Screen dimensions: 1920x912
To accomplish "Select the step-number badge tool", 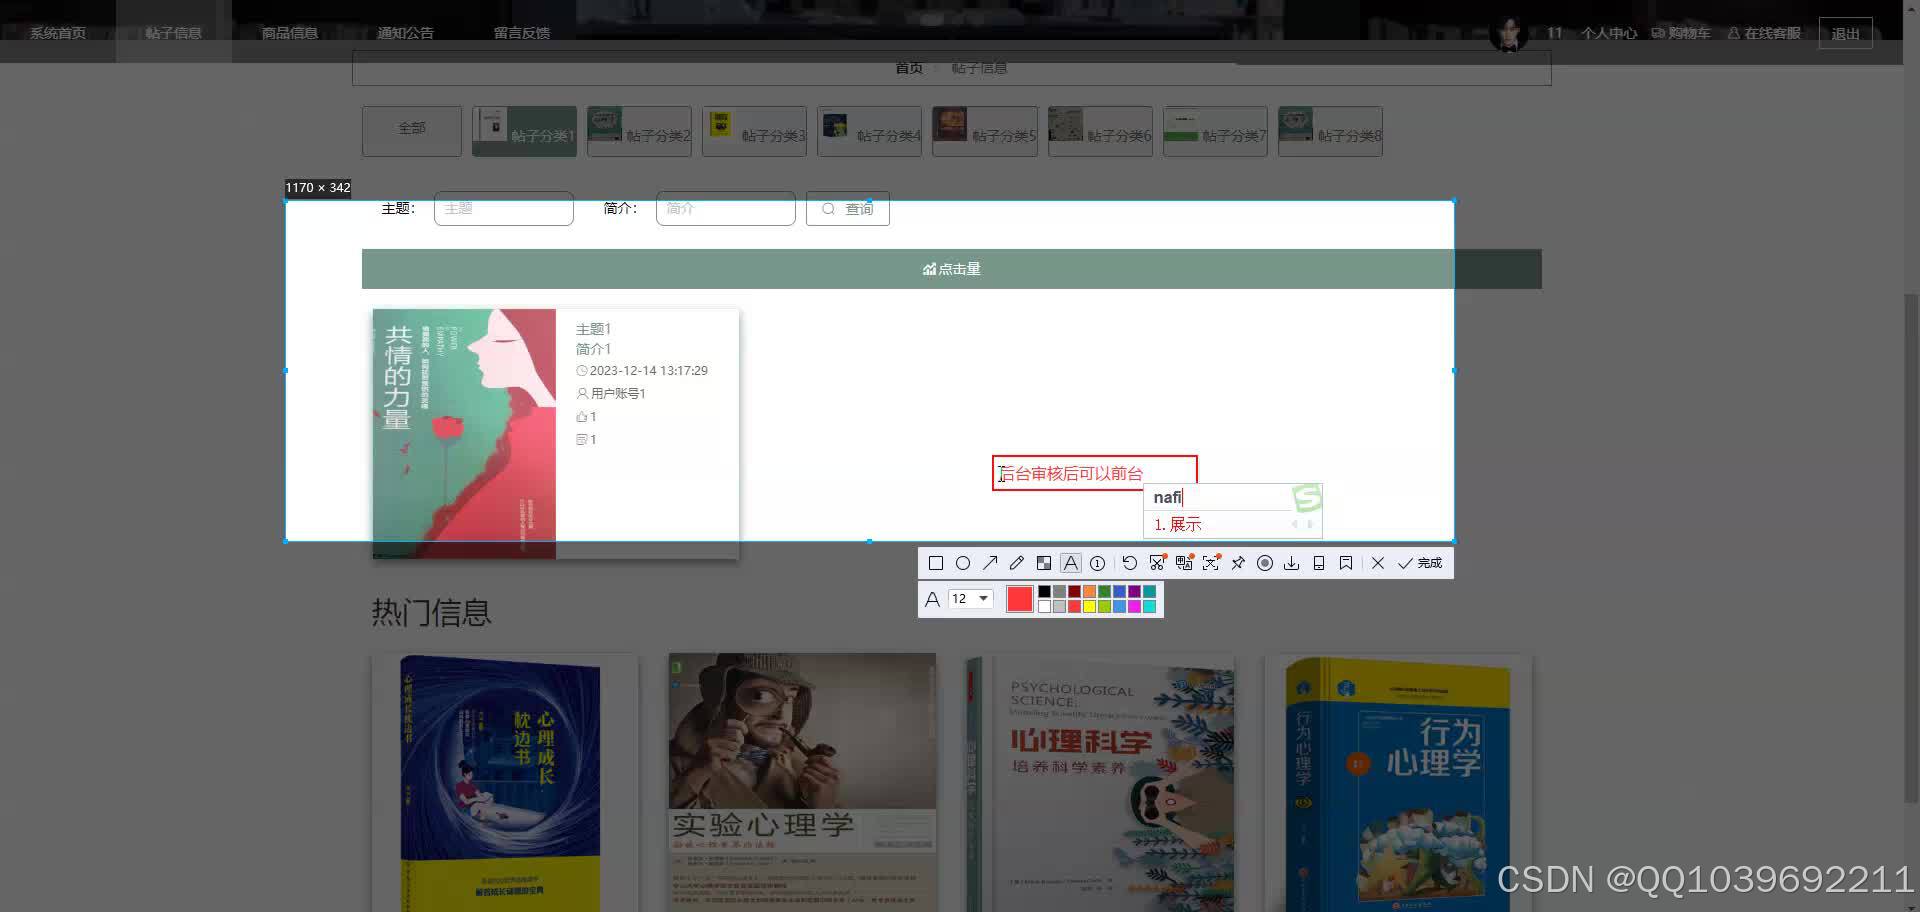I will click(x=1097, y=562).
